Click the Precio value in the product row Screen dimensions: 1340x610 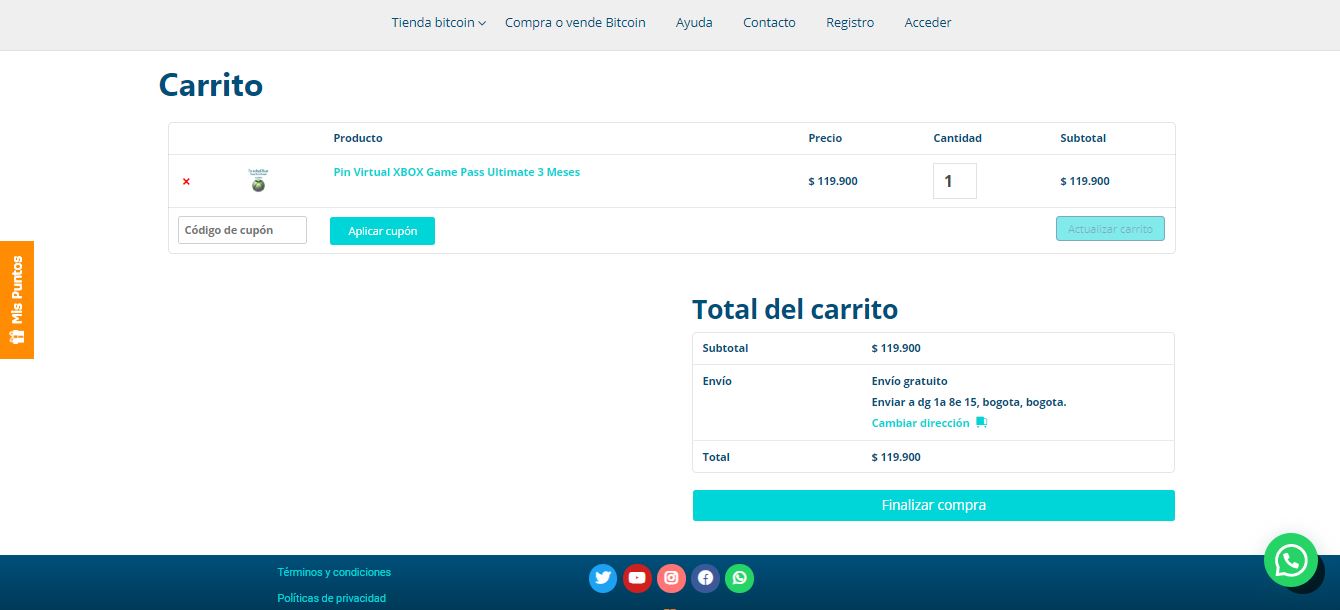click(x=833, y=181)
